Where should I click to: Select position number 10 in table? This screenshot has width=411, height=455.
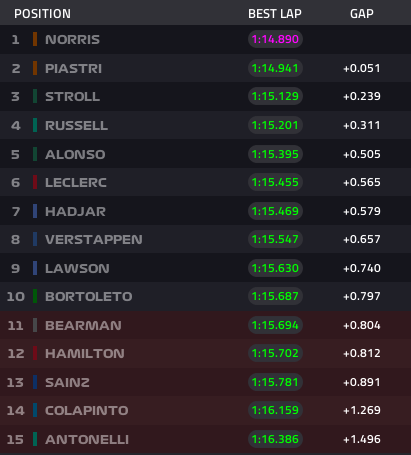[16, 296]
